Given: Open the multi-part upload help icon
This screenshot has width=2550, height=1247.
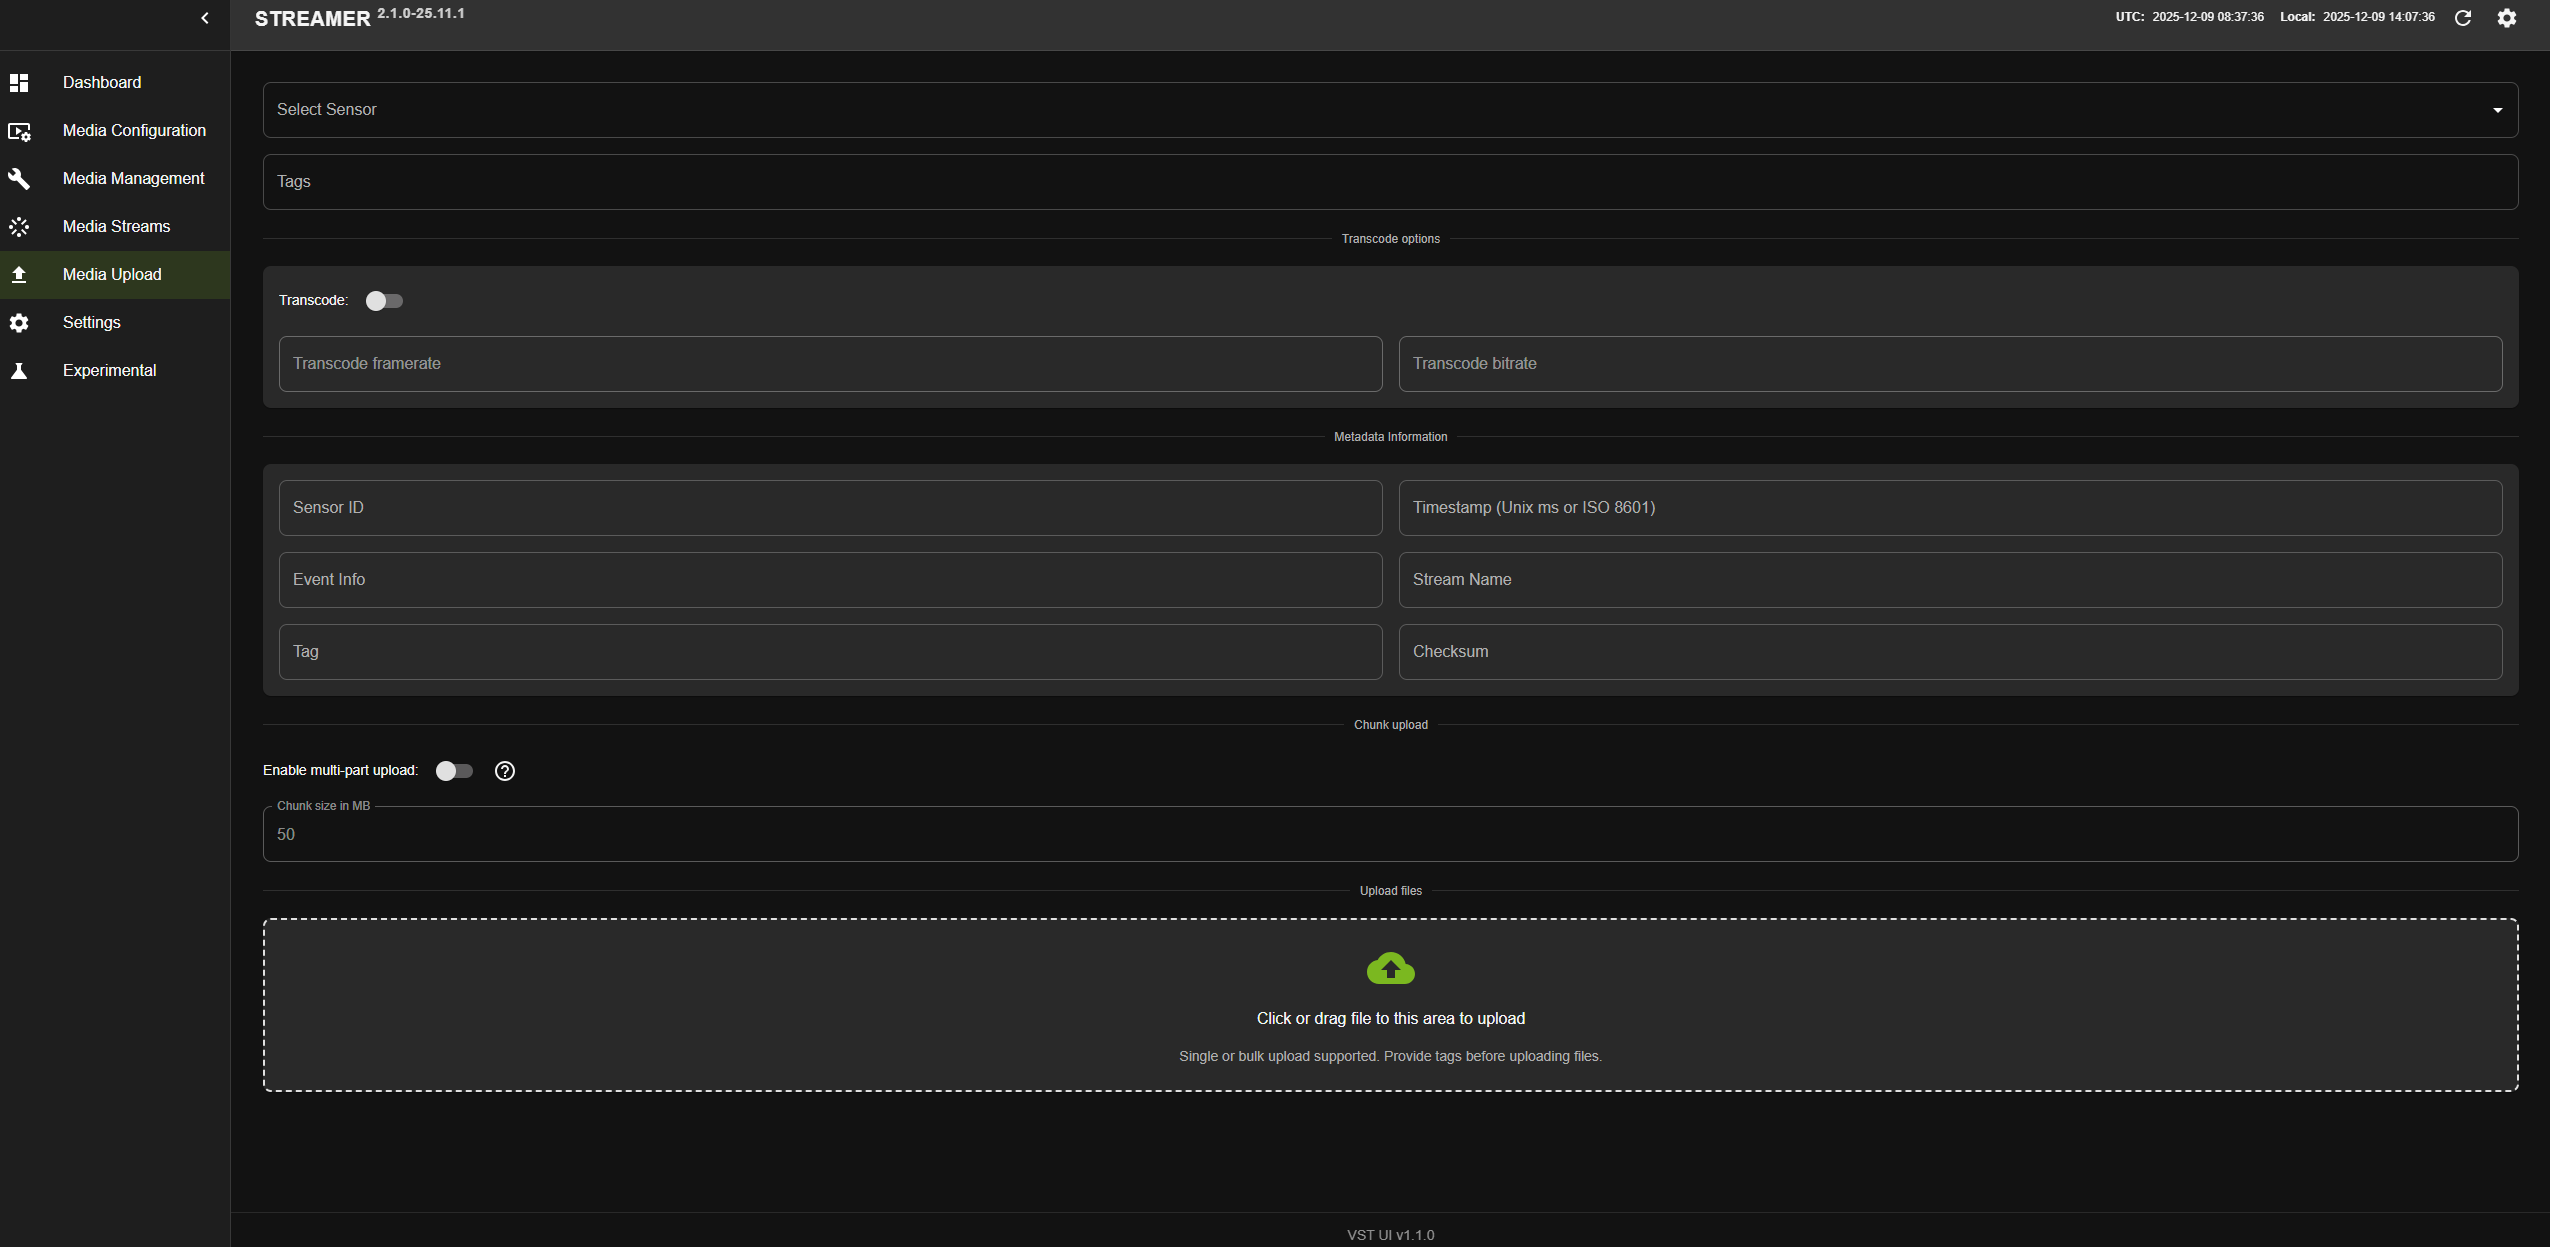Looking at the screenshot, I should (x=504, y=770).
